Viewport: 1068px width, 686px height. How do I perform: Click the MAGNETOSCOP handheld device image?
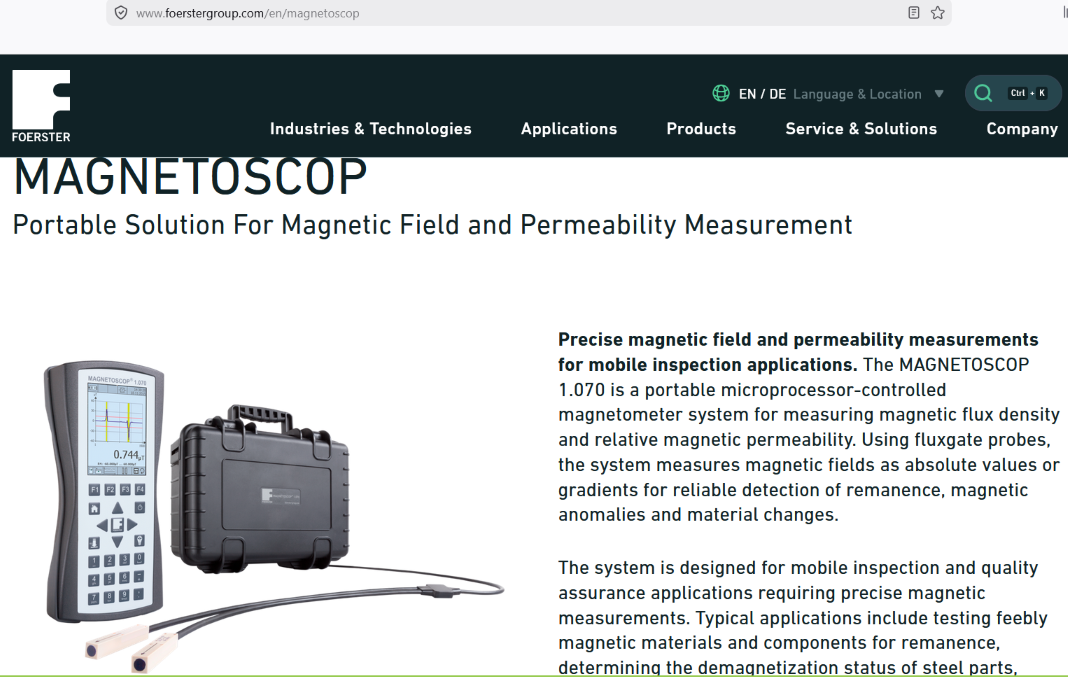point(104,491)
